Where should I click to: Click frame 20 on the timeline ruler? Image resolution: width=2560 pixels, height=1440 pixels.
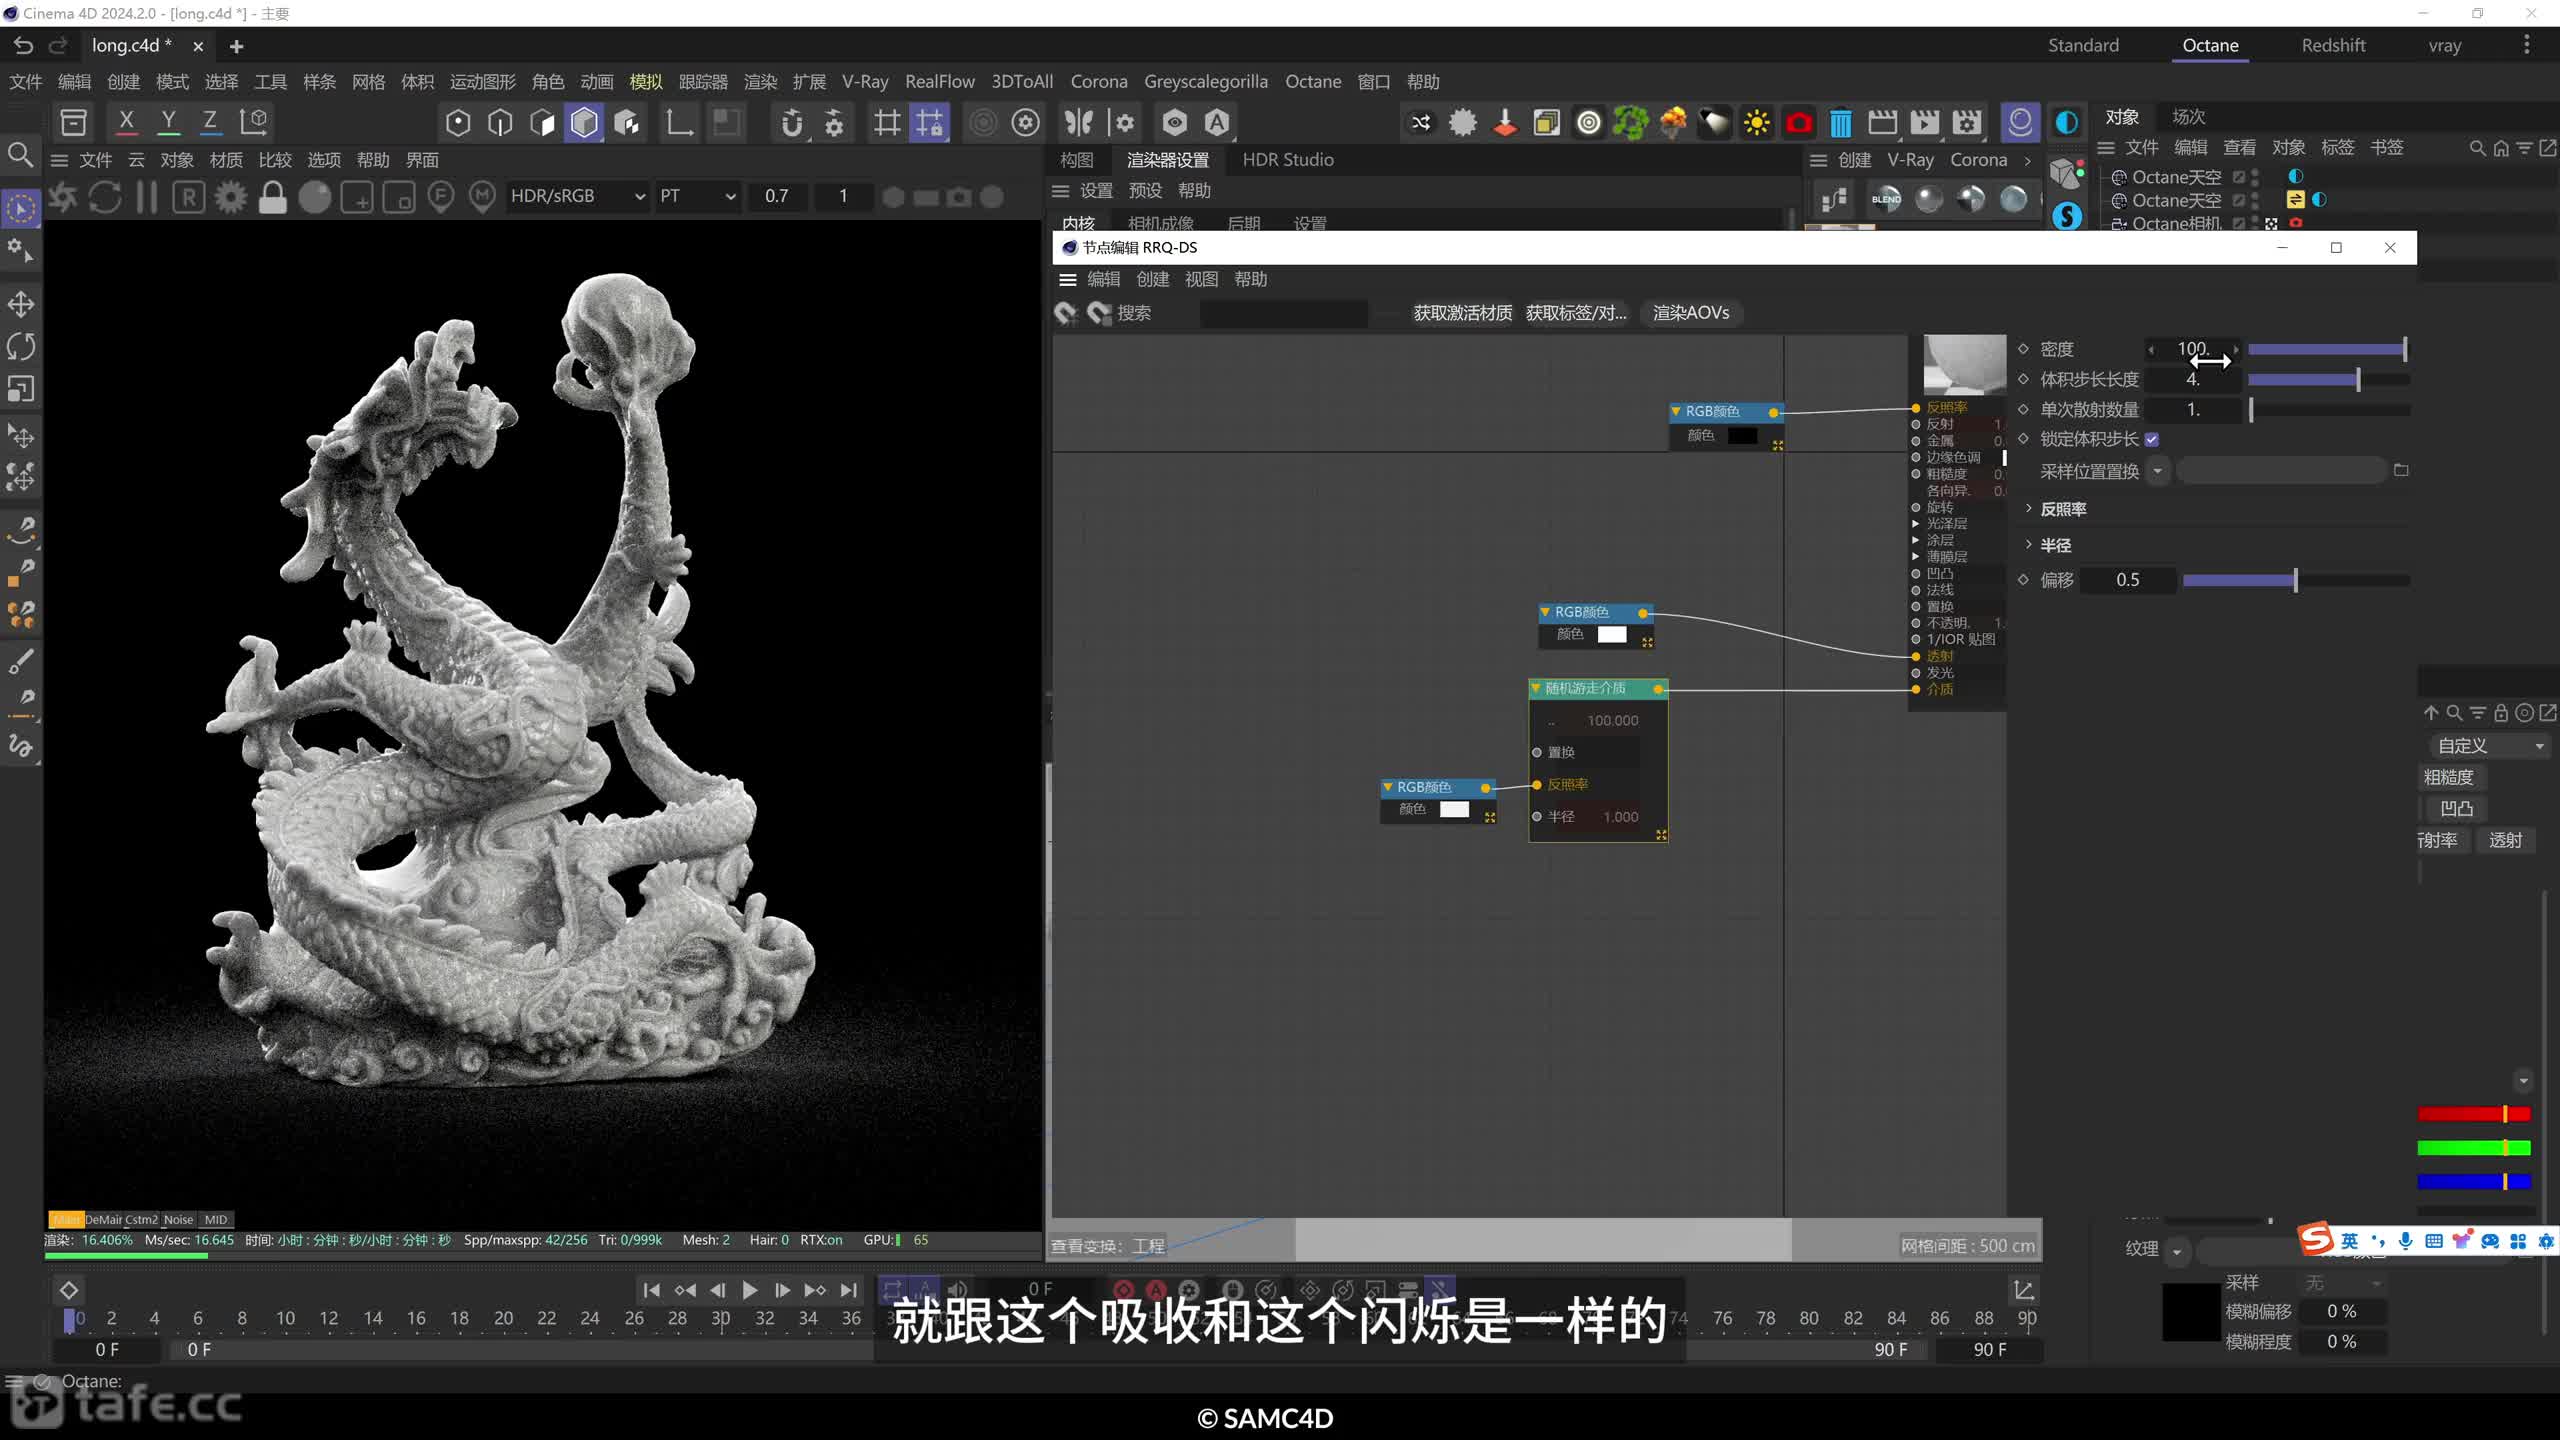click(503, 1318)
